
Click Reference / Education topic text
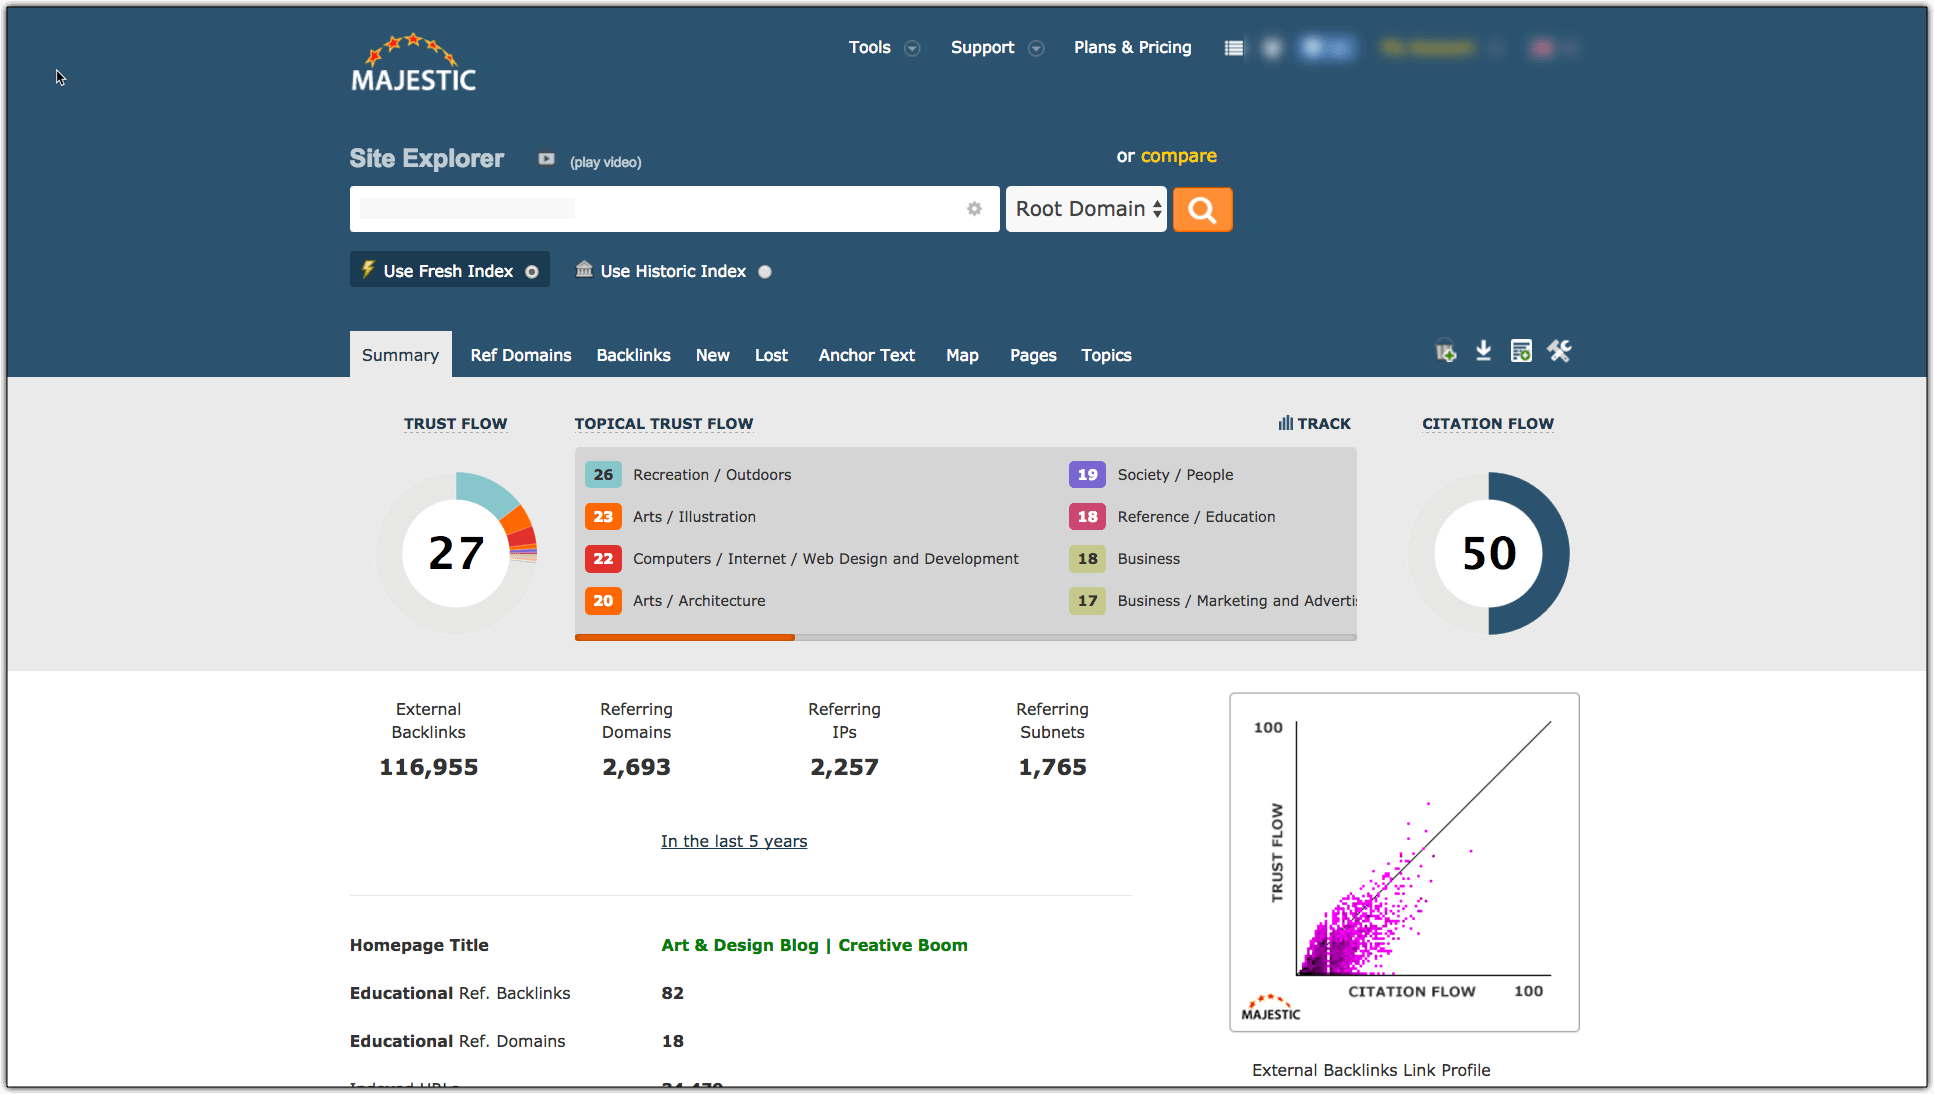tap(1197, 517)
